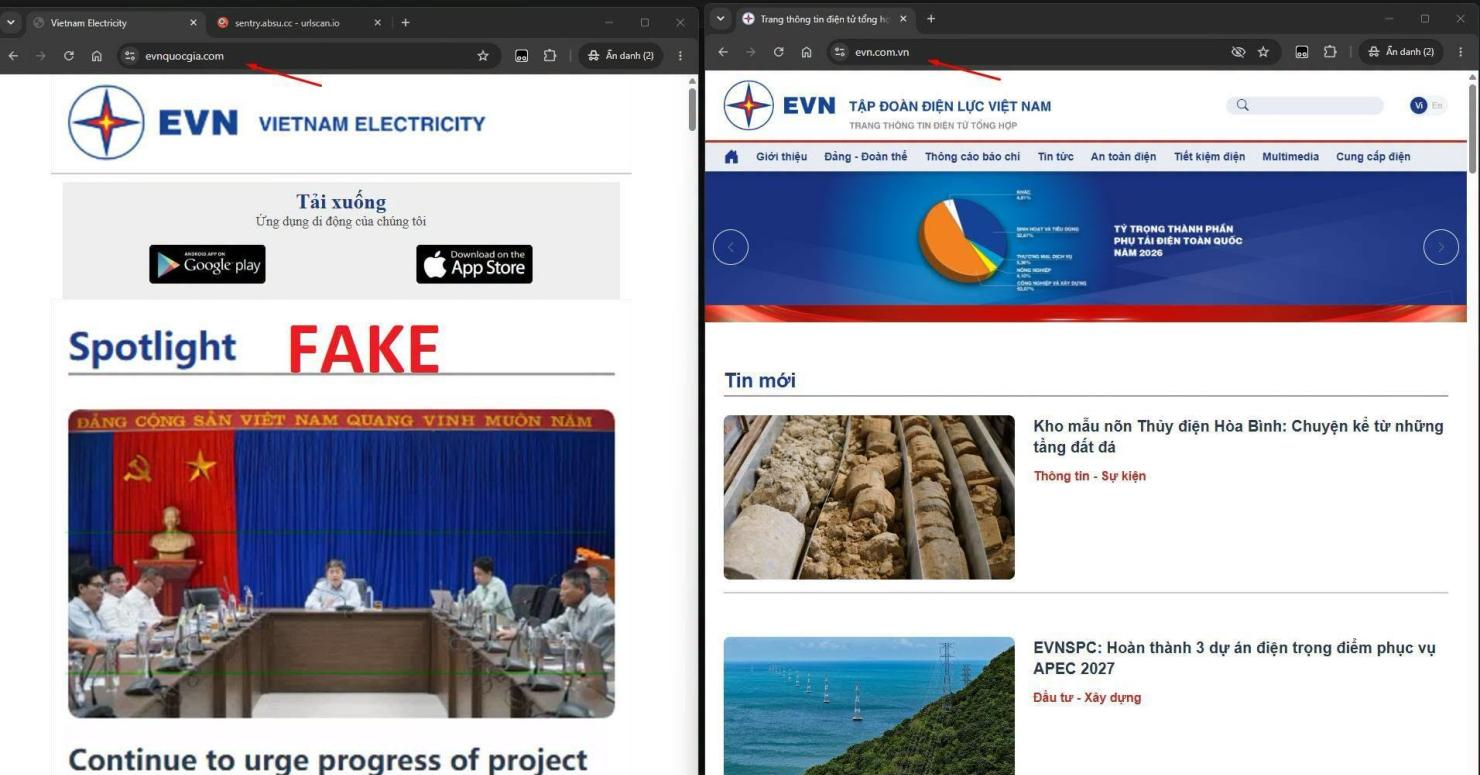Click the EVN logo on the evn.com.vn page
Screen dimensions: 1480x775
780,105
